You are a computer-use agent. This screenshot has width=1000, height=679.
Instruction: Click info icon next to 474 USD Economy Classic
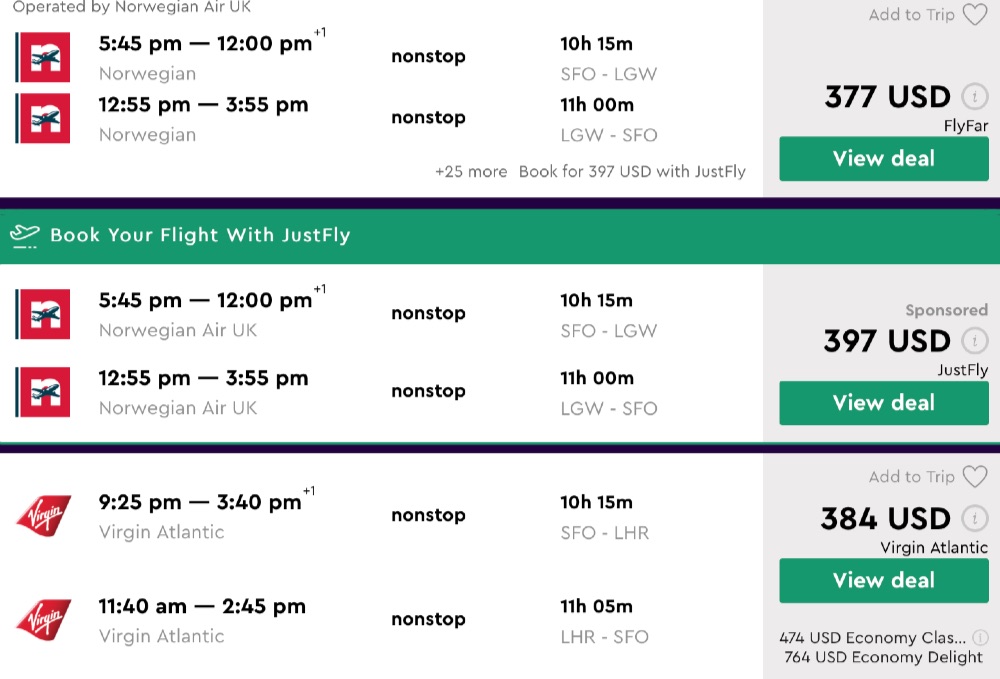pos(980,638)
